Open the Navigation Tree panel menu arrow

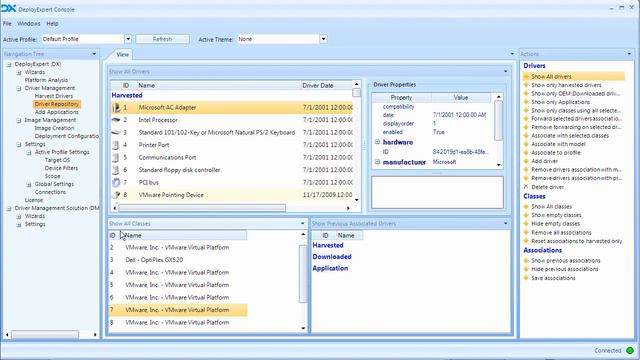[94, 54]
